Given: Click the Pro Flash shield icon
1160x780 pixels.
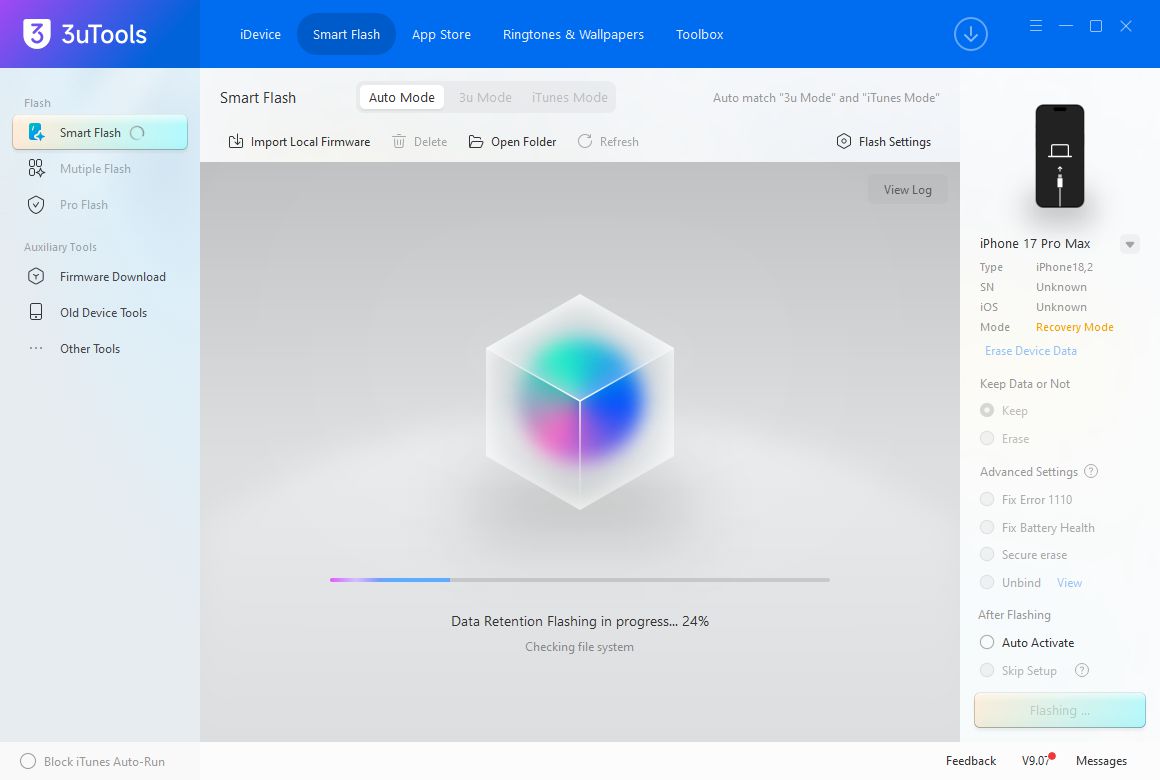Looking at the screenshot, I should [36, 205].
